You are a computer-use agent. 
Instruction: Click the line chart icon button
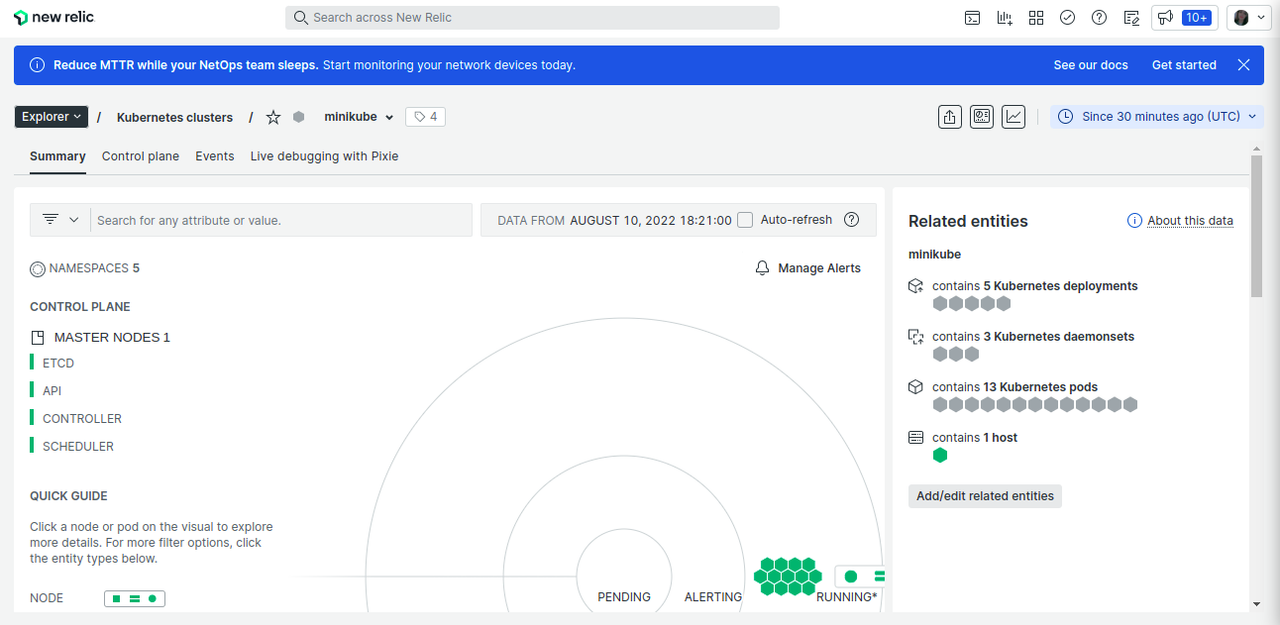pos(1014,117)
